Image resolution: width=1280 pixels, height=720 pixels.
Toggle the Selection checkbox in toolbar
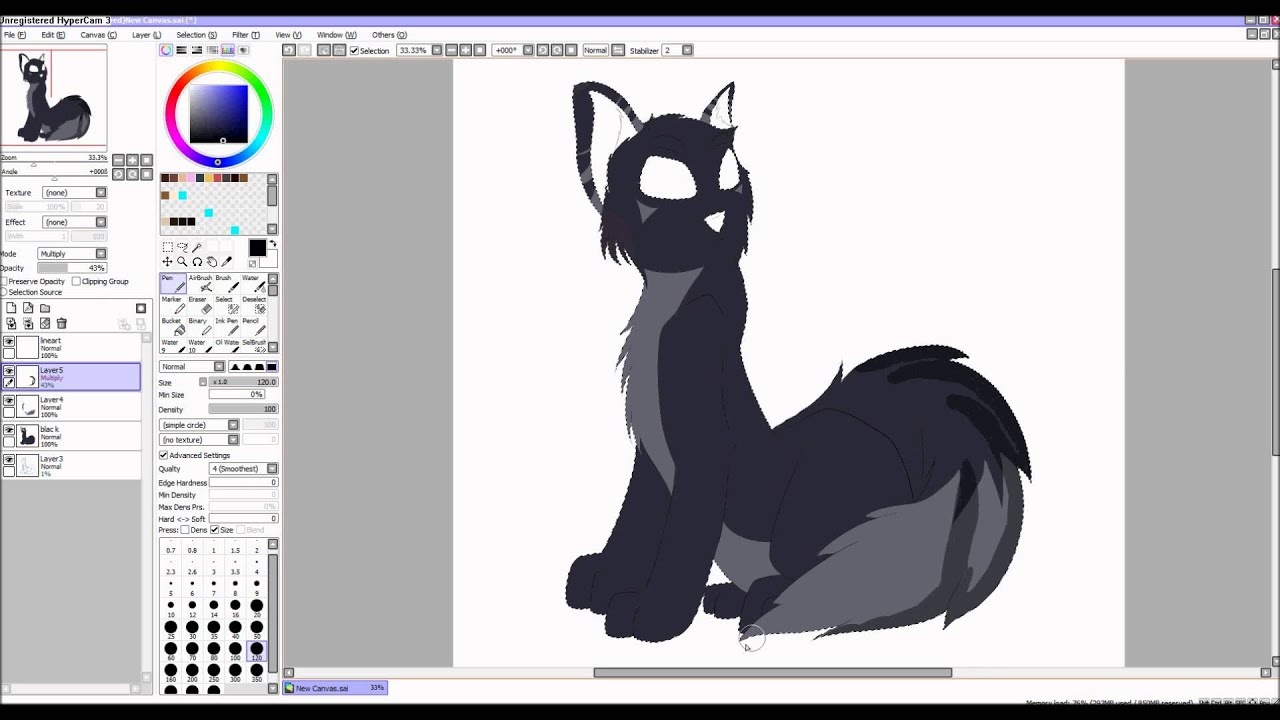click(x=354, y=50)
